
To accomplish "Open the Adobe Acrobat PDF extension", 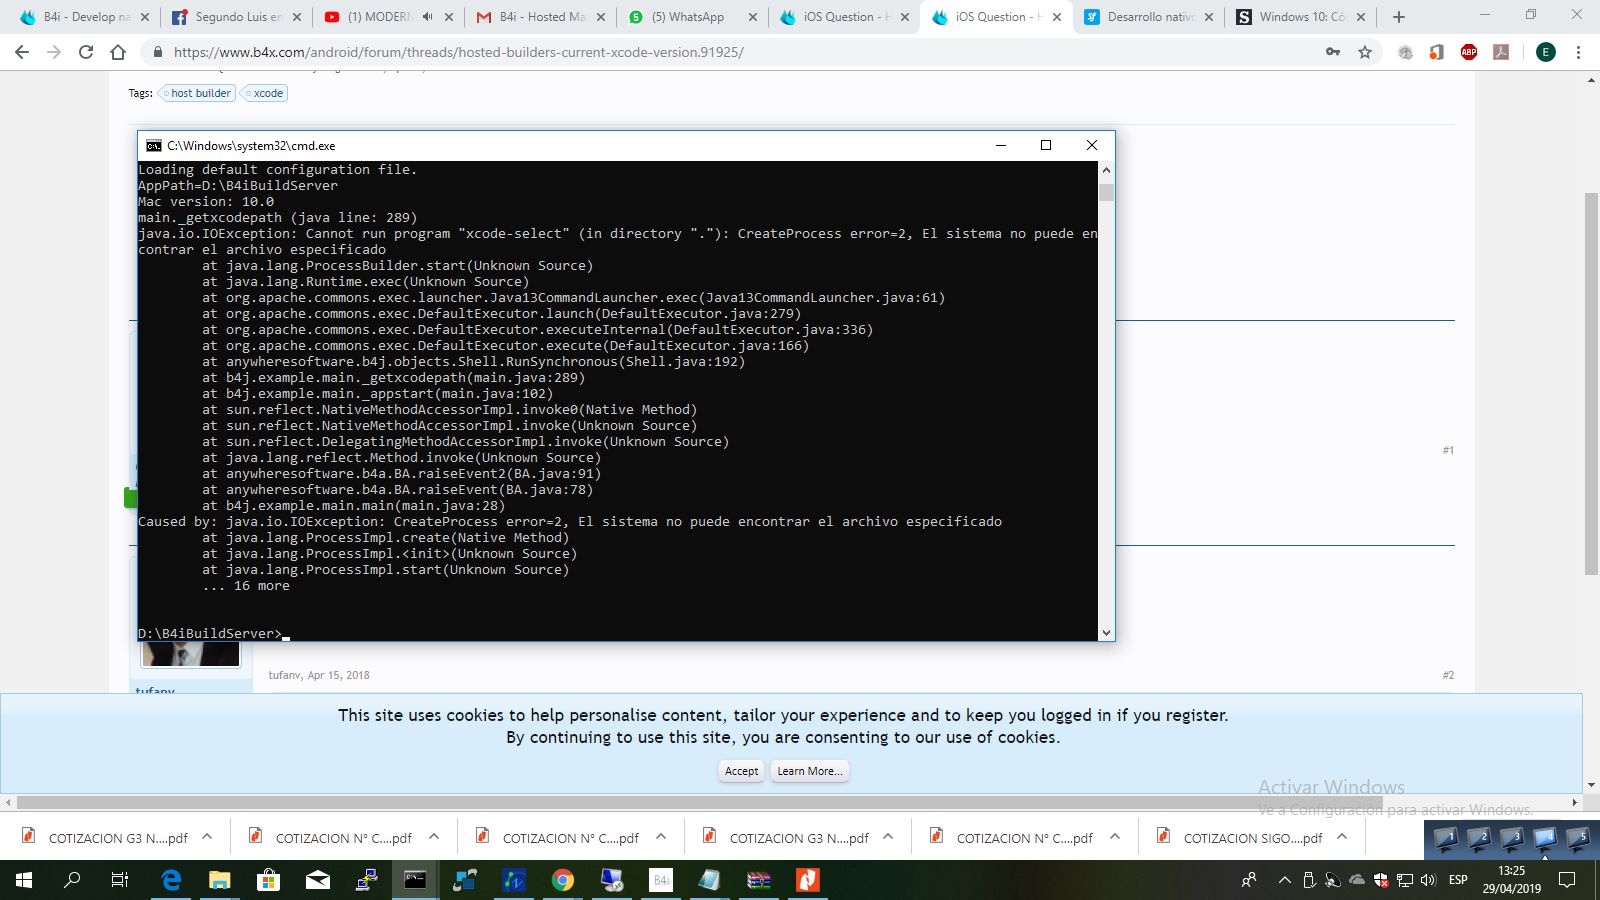I will [1501, 52].
